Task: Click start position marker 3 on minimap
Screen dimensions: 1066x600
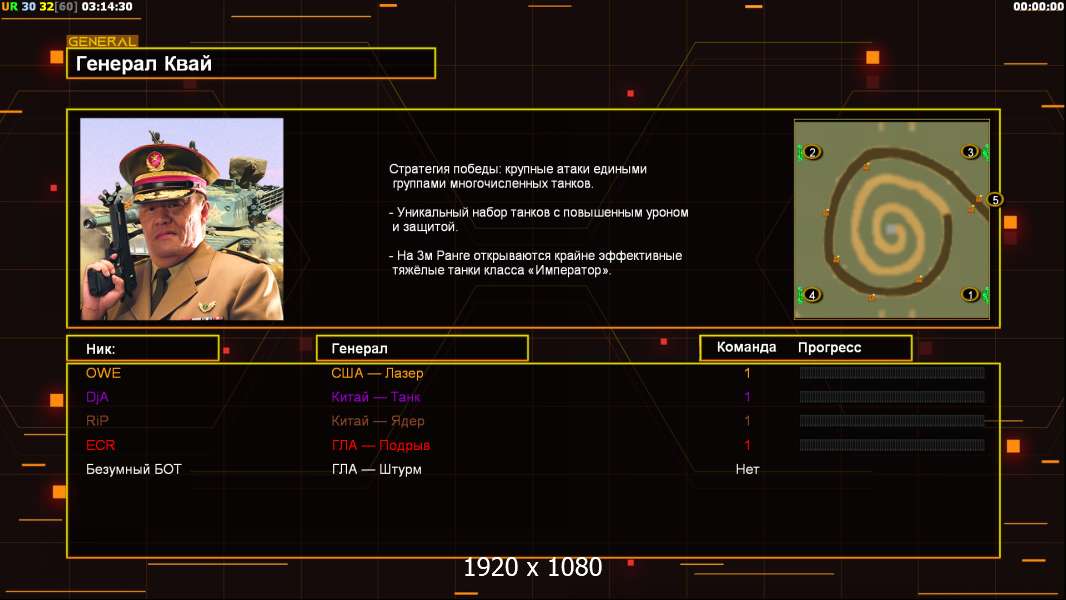Action: coord(969,152)
